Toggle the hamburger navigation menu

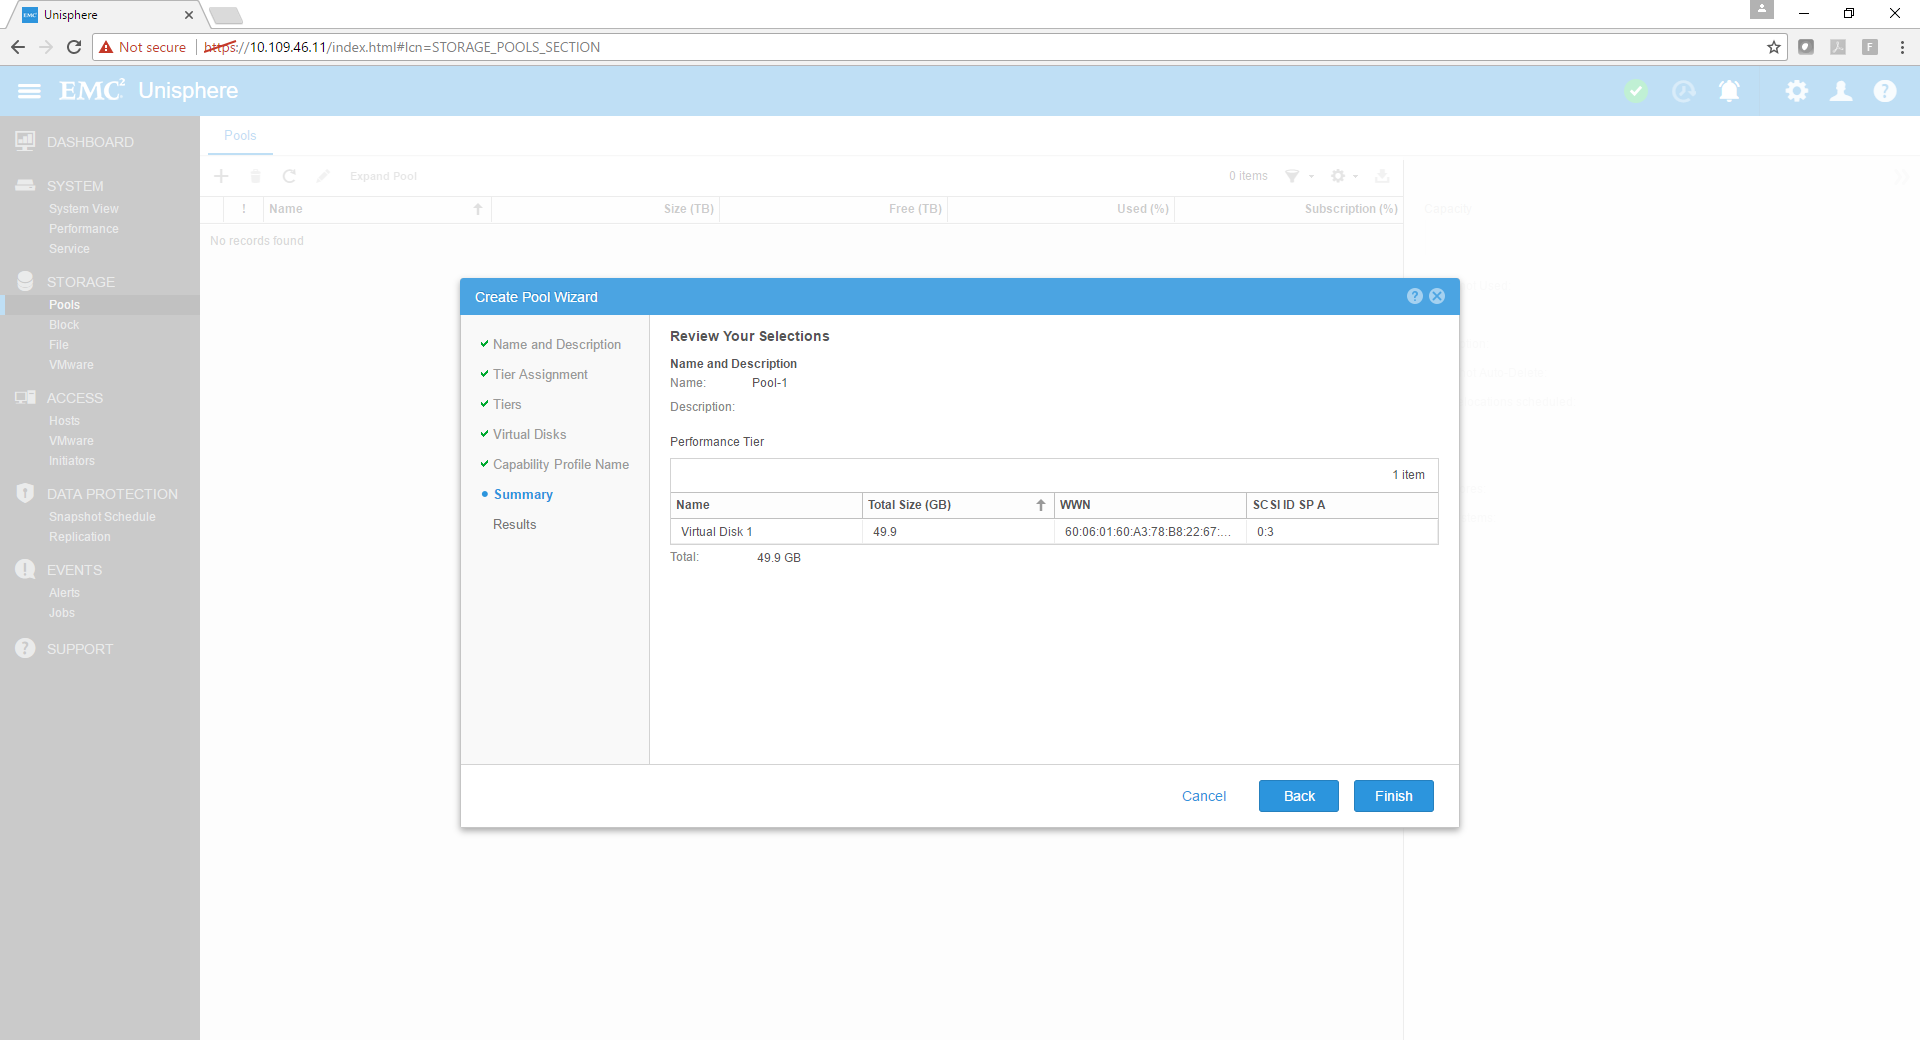29,91
